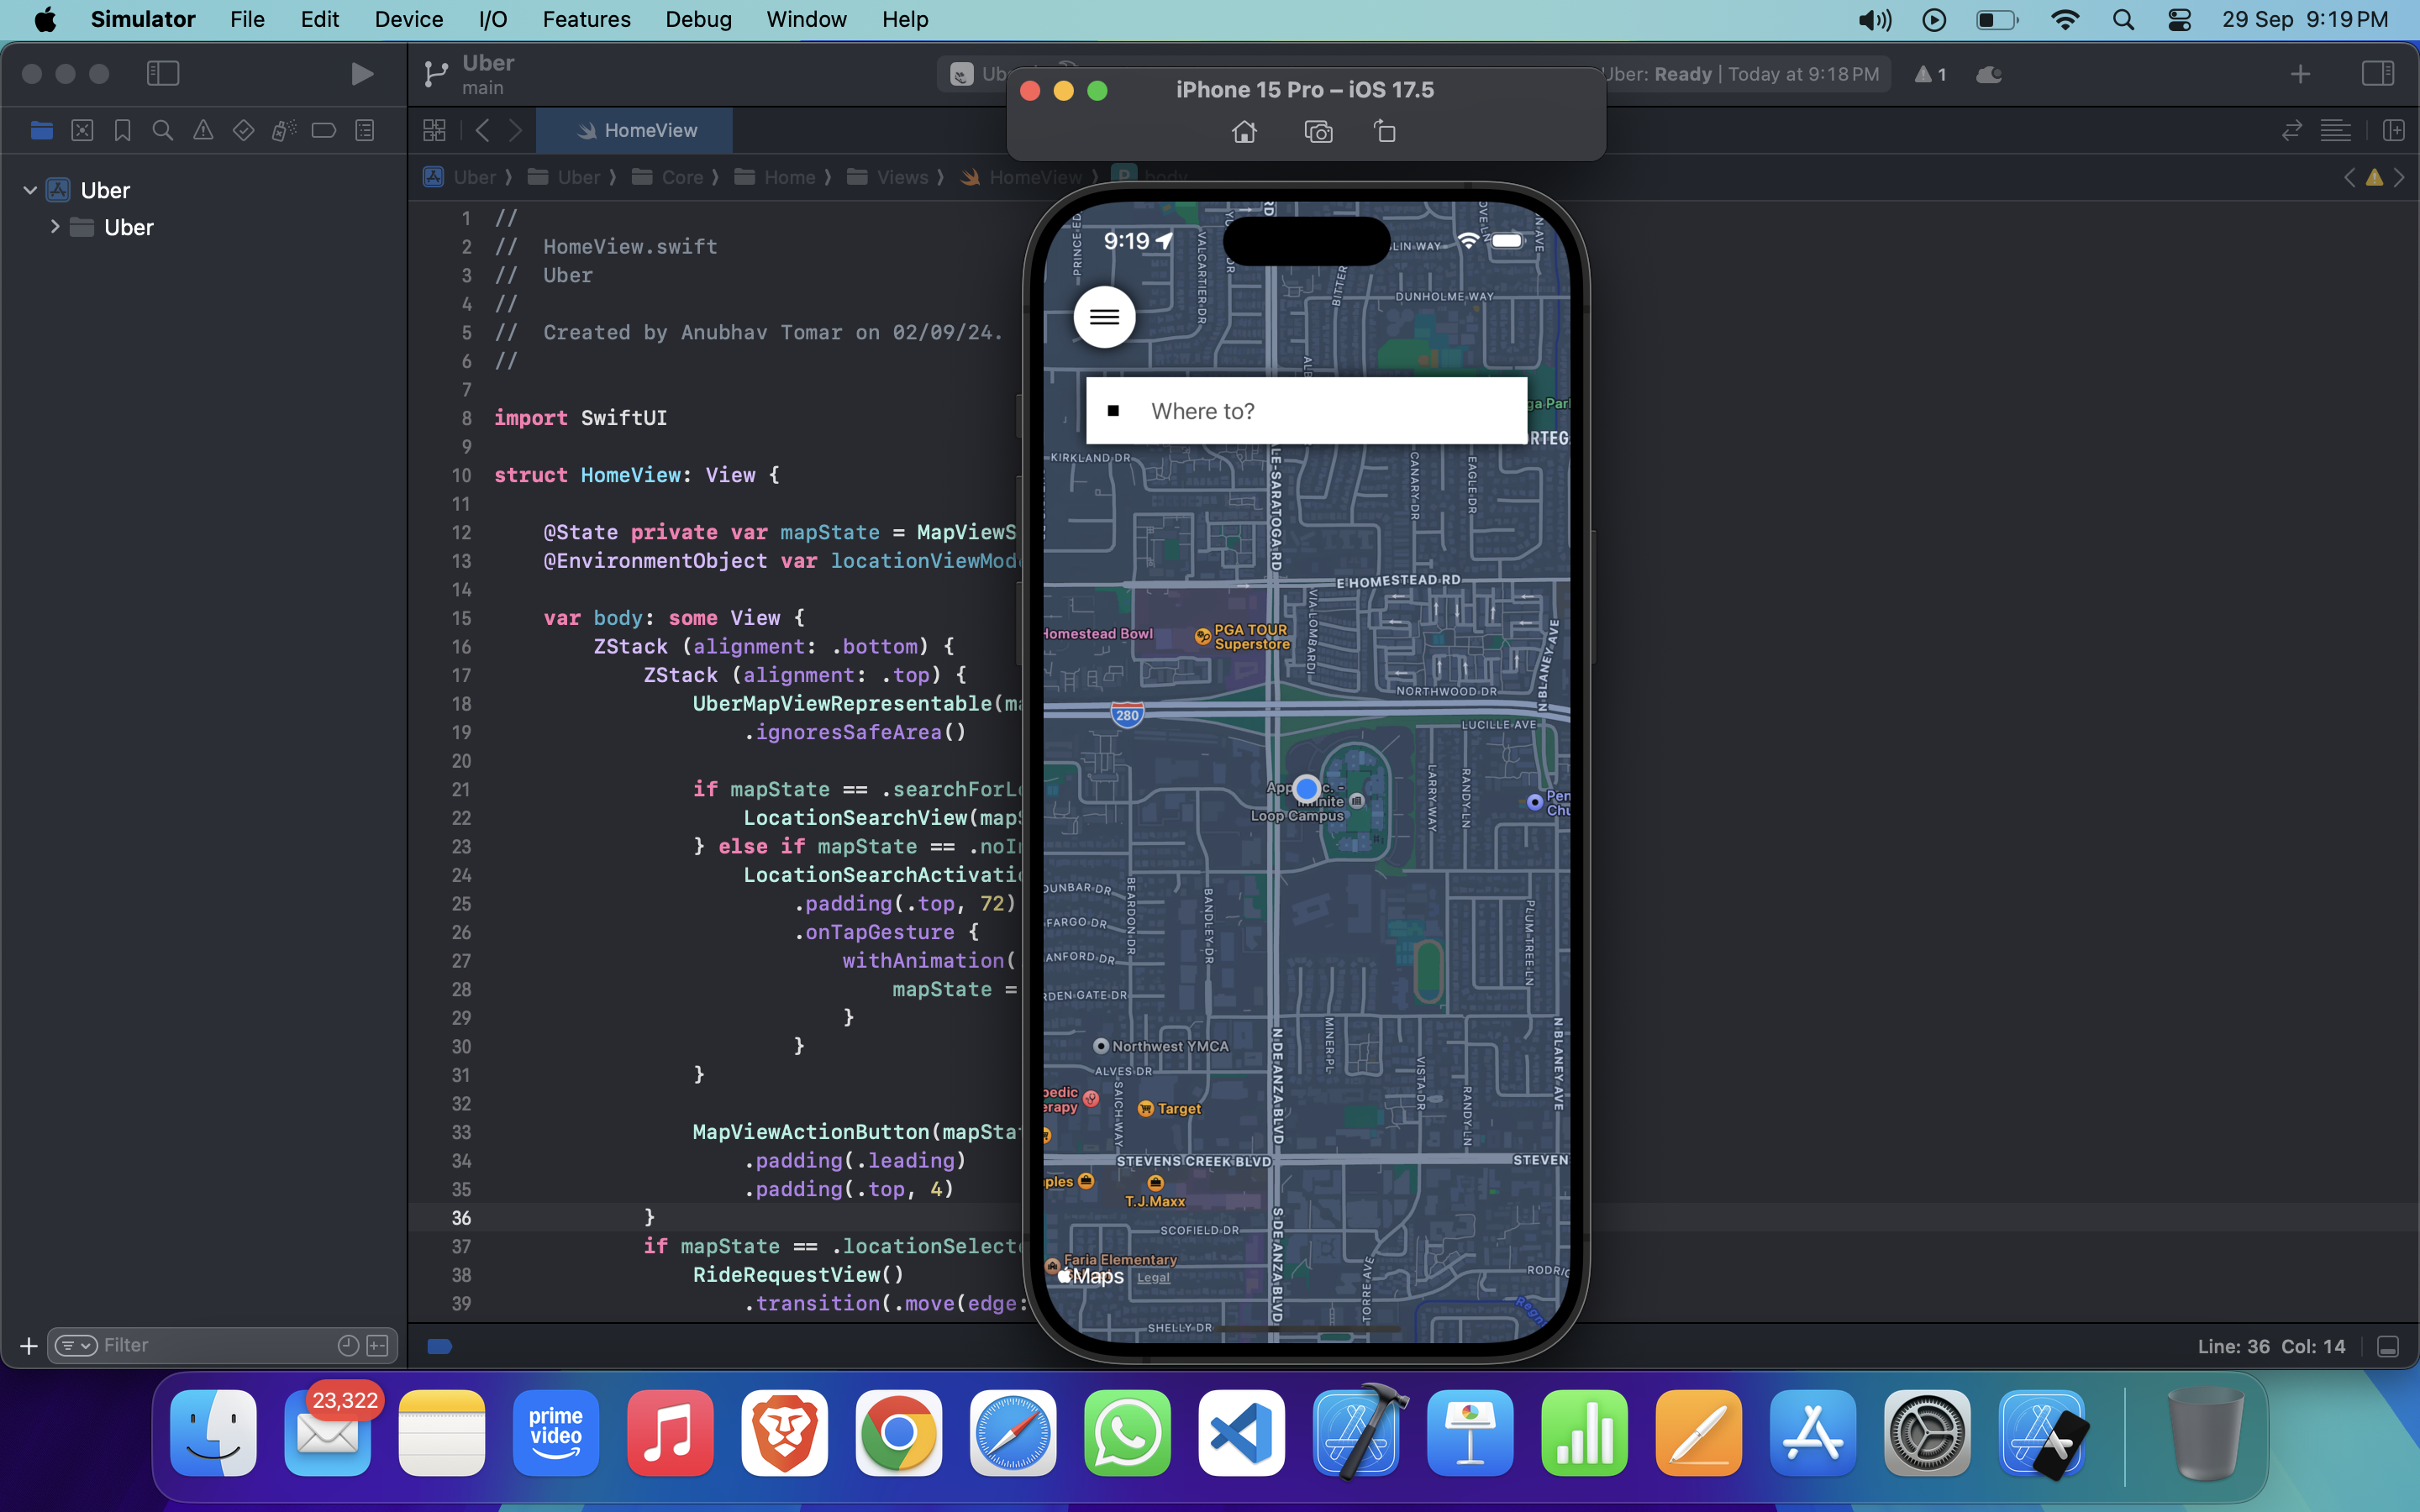Open the filter options dropdown in navigator
The height and width of the screenshot is (1512, 2420).
click(x=76, y=1346)
